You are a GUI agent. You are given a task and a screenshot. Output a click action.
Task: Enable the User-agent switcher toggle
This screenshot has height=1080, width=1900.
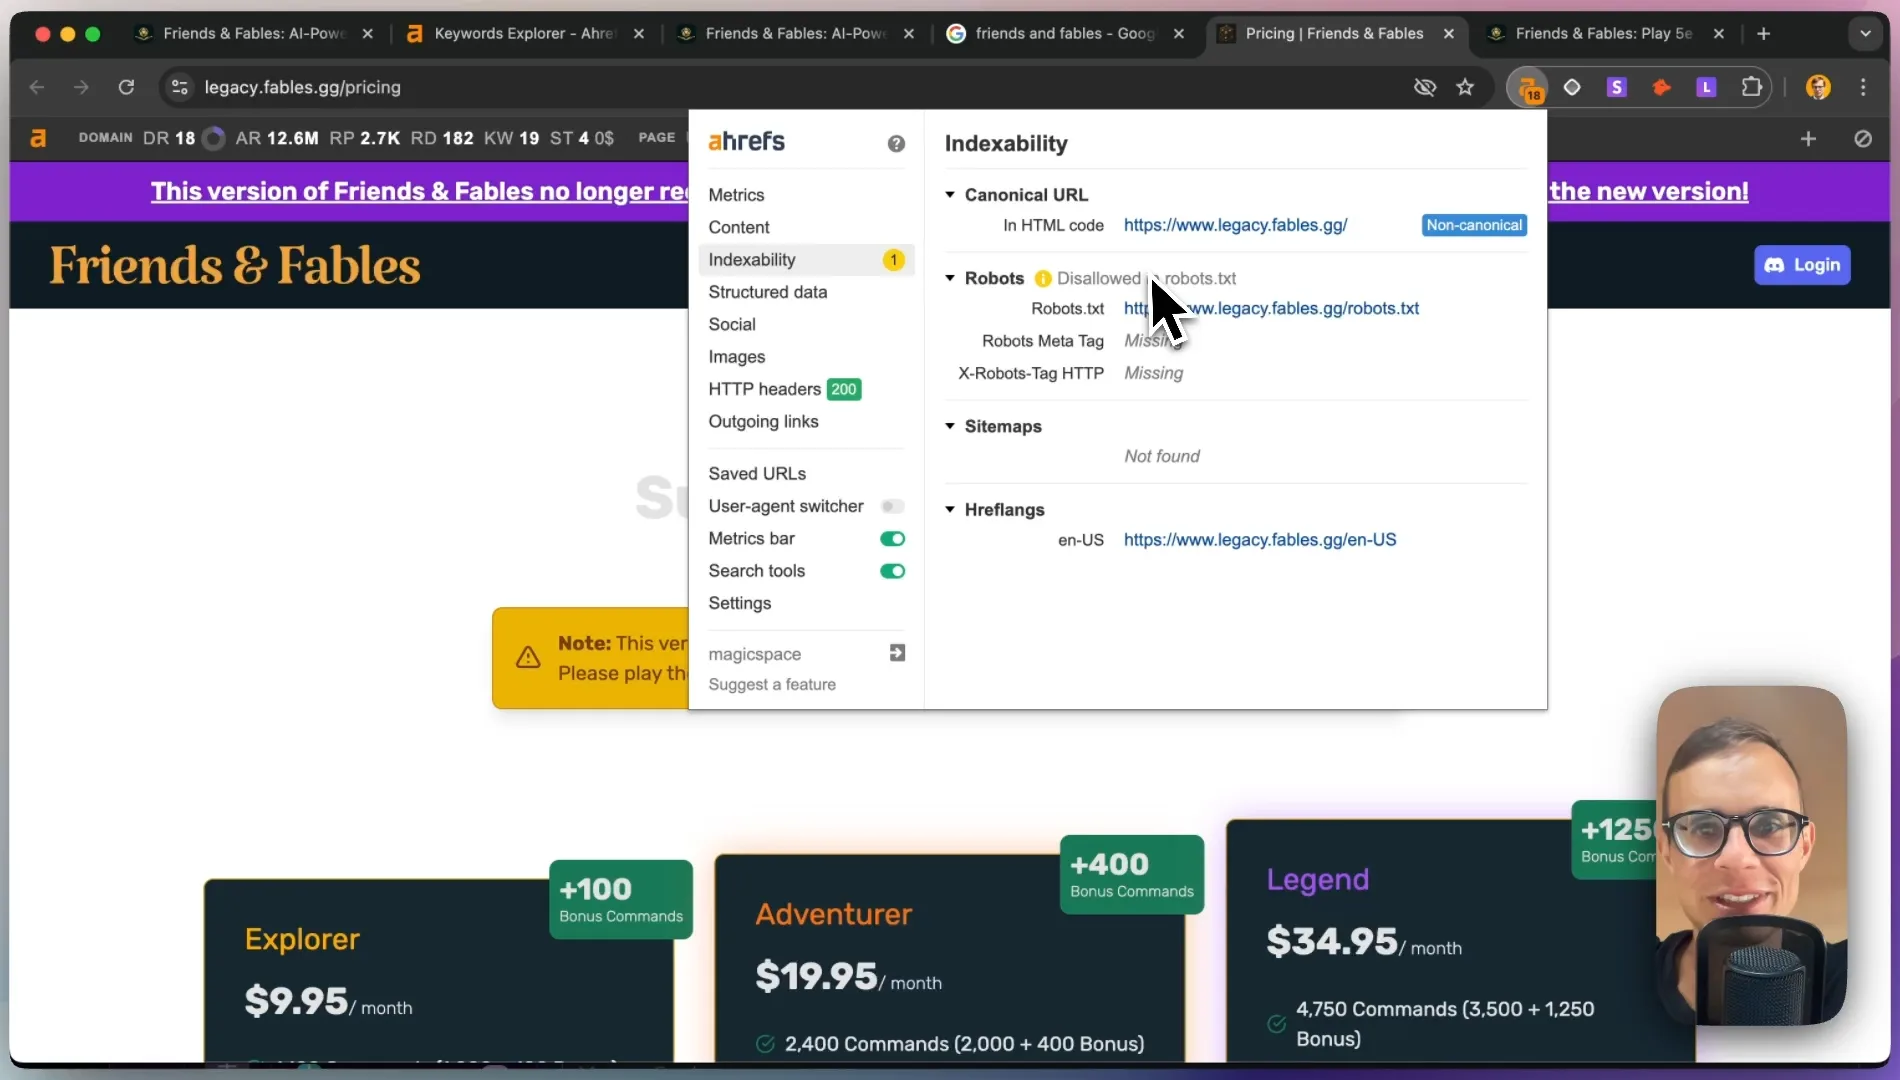pyautogui.click(x=892, y=507)
